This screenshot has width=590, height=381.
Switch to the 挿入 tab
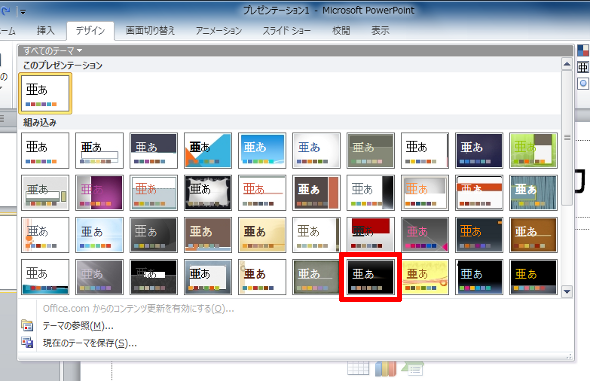[x=46, y=30]
